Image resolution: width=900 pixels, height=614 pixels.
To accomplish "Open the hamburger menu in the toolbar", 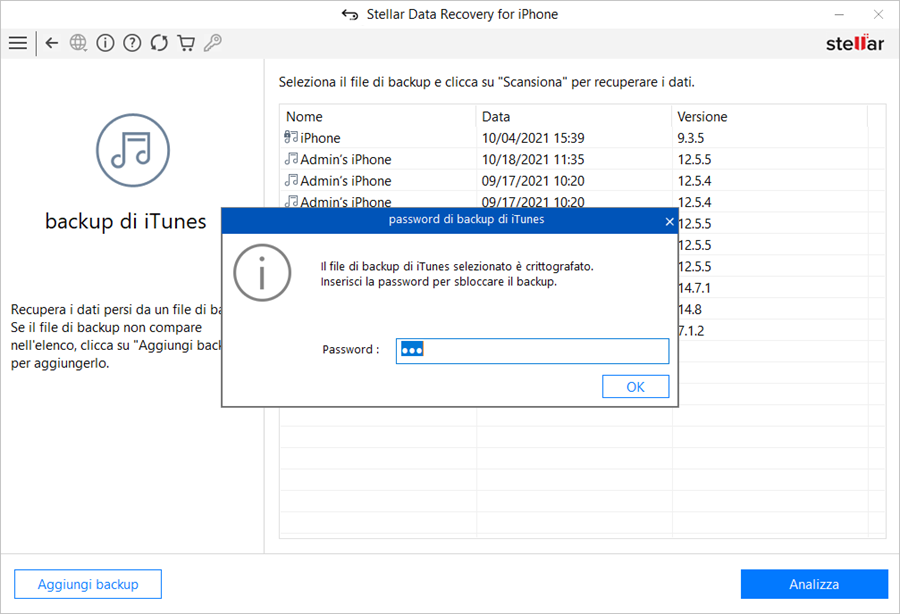I will 18,43.
